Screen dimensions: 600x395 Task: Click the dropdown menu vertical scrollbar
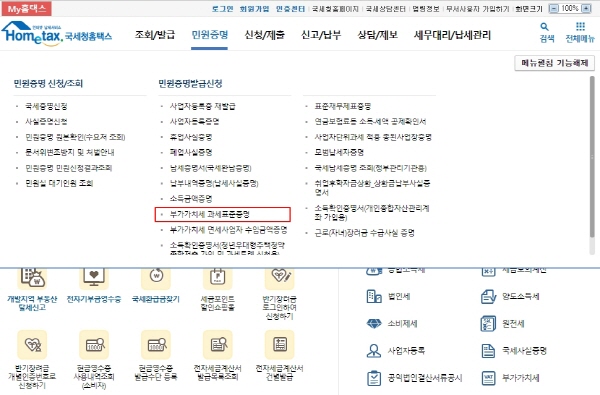(x=592, y=157)
